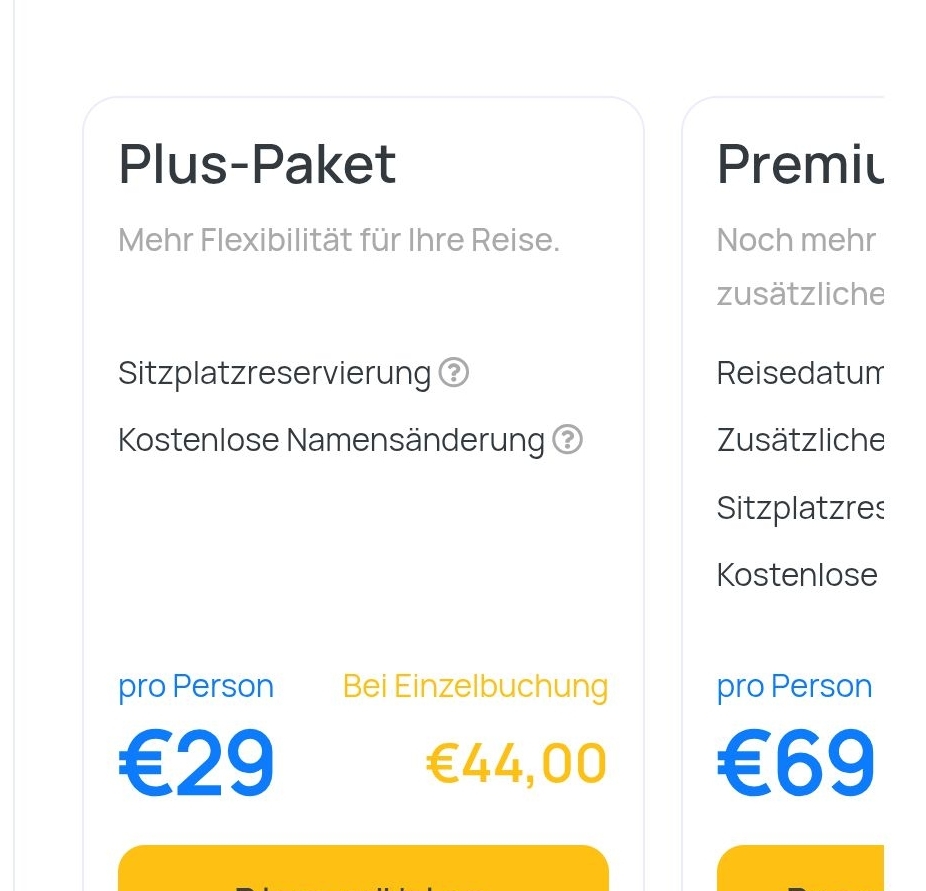This screenshot has height=891, width=926.
Task: Click the 'Noch mehr' Premium subtitle
Action: [796, 240]
